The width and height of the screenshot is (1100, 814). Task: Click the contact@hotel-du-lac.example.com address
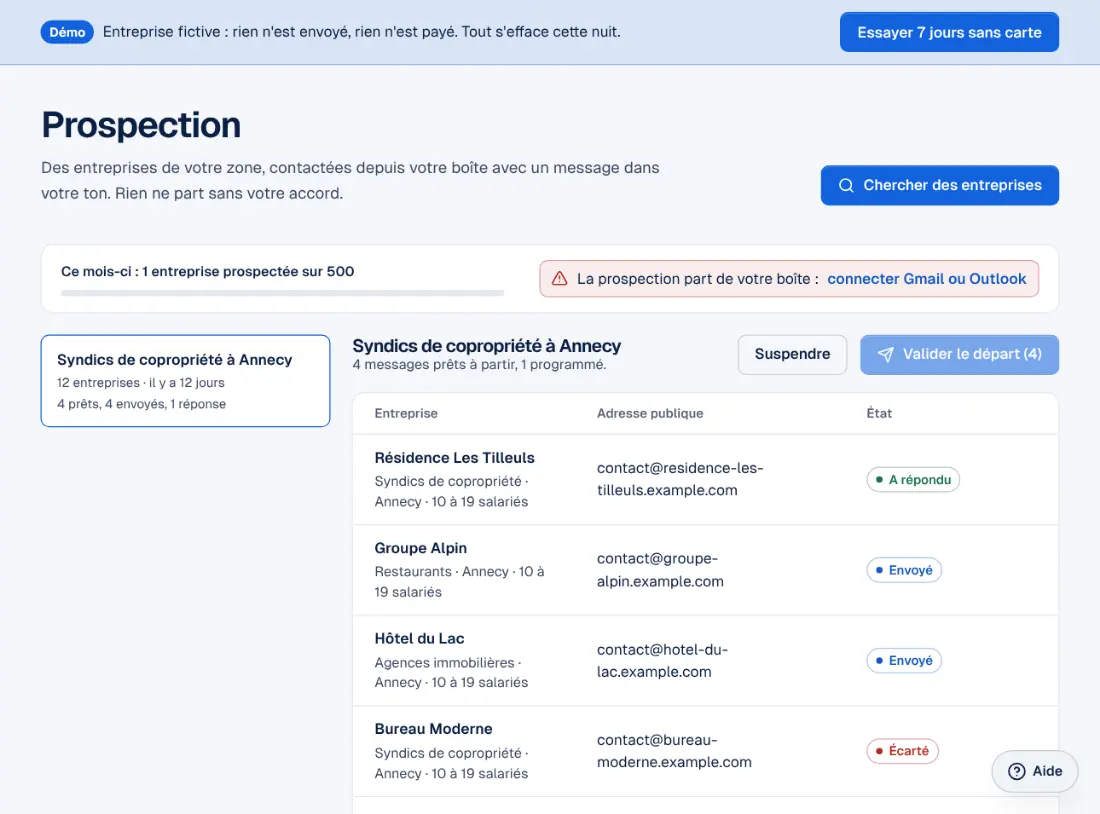click(662, 660)
